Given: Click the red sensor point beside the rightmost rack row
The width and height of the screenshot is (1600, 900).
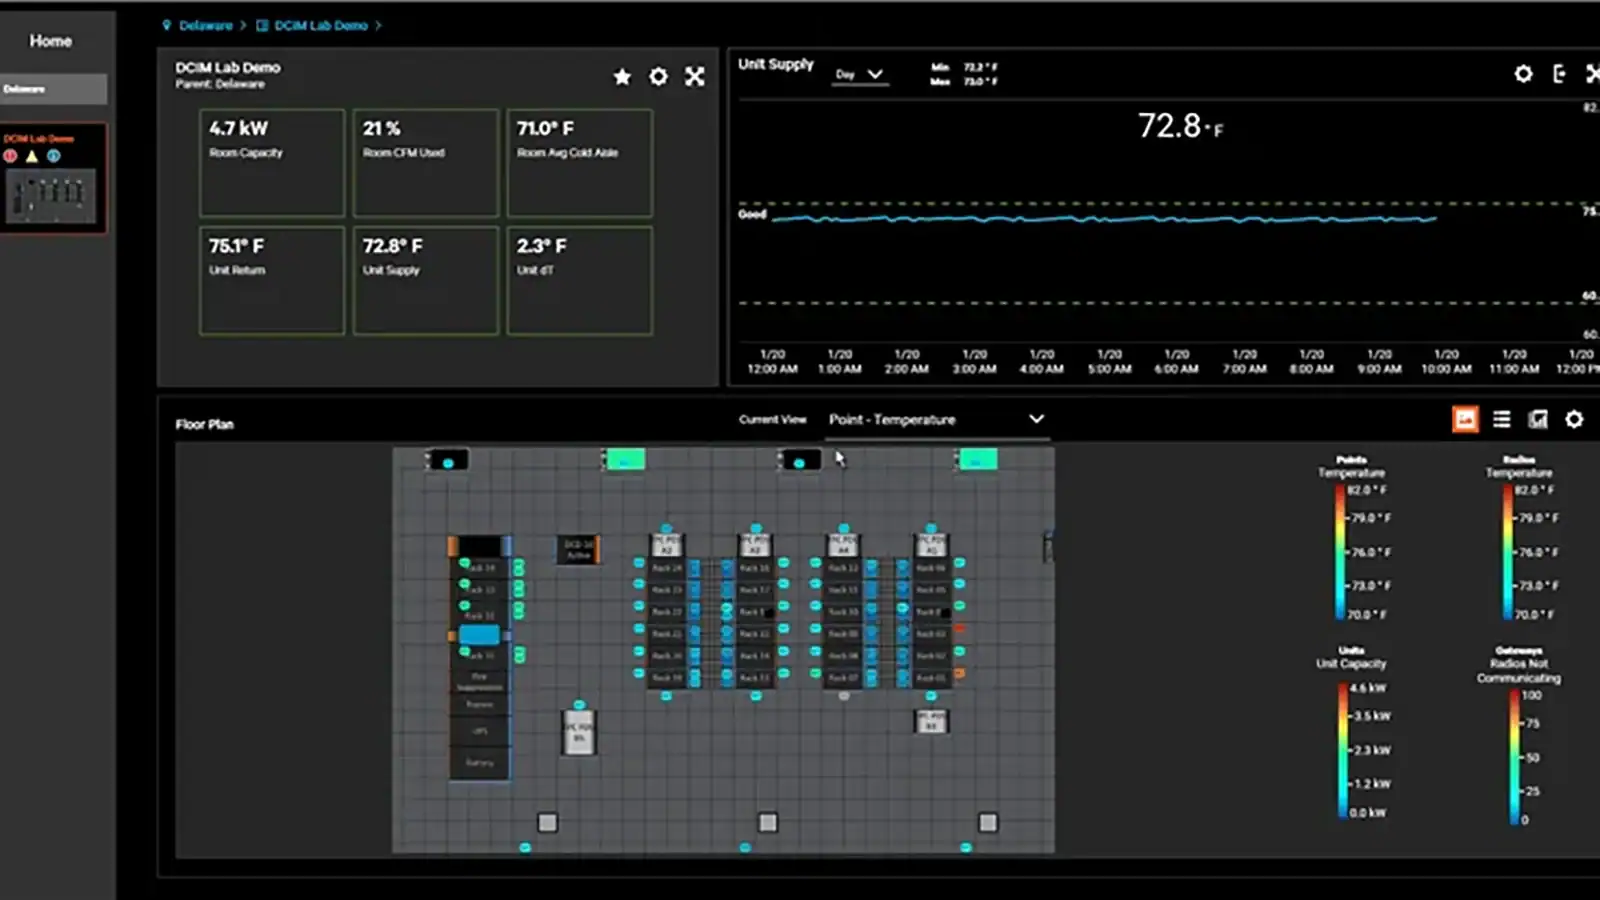Looking at the screenshot, I should tap(960, 629).
